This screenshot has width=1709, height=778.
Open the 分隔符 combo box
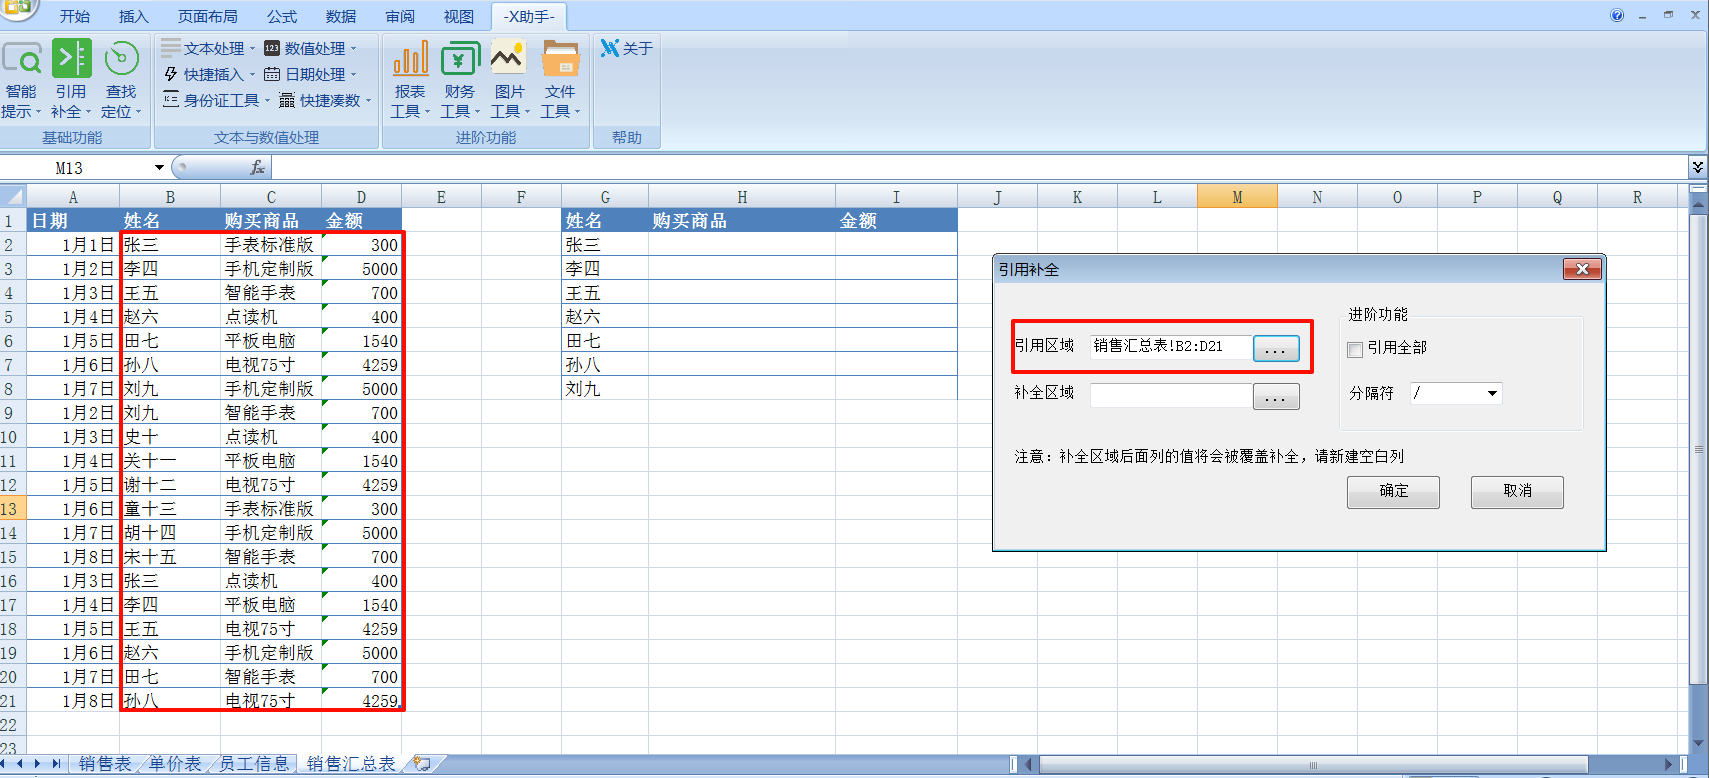click(1456, 393)
